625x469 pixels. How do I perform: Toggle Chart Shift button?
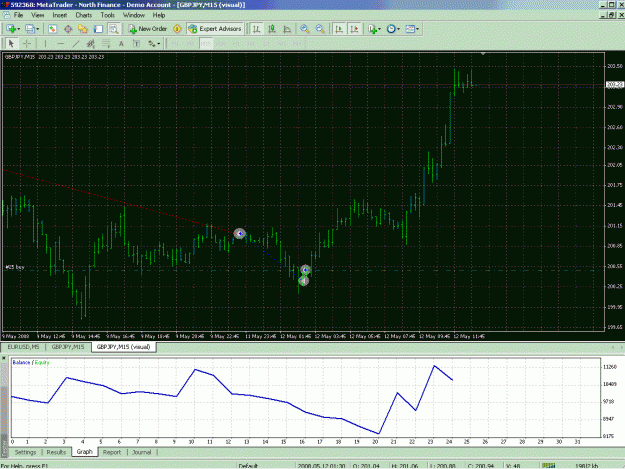(354, 29)
